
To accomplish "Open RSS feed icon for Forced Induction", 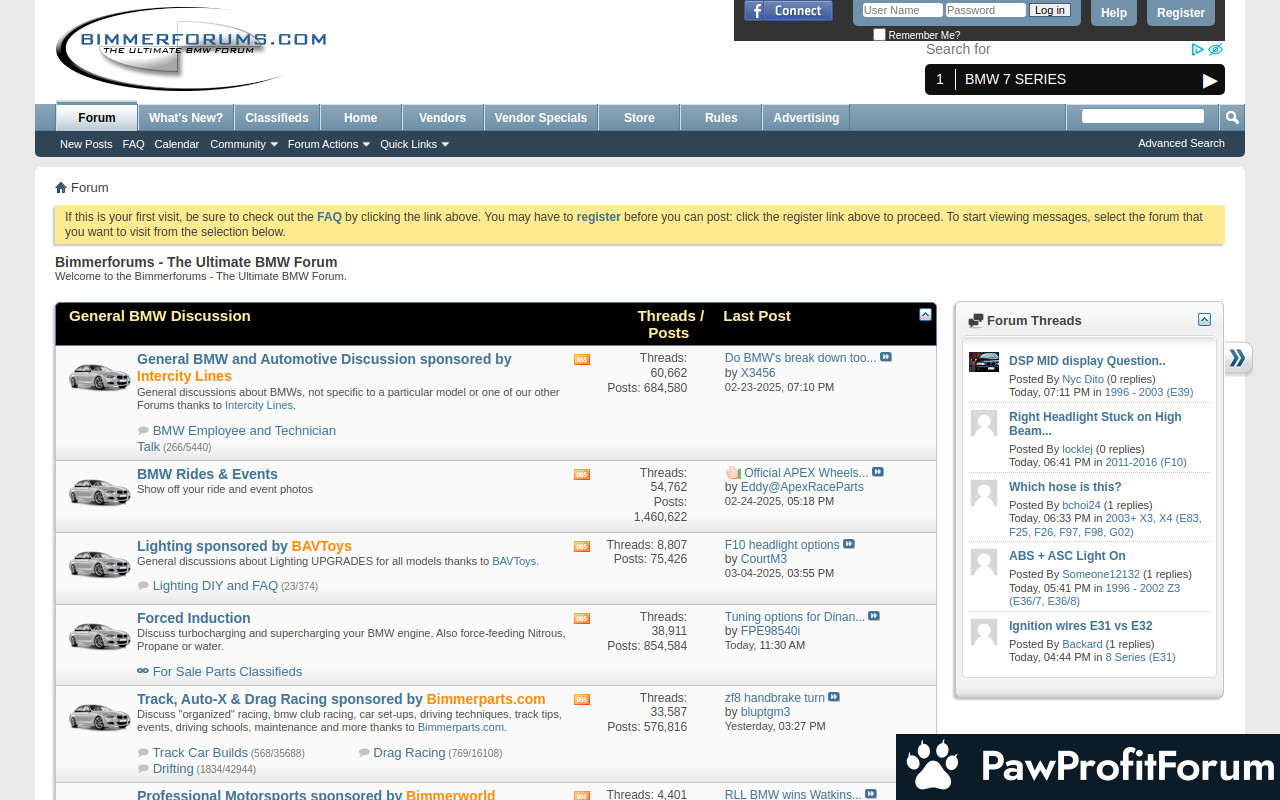I will point(582,619).
